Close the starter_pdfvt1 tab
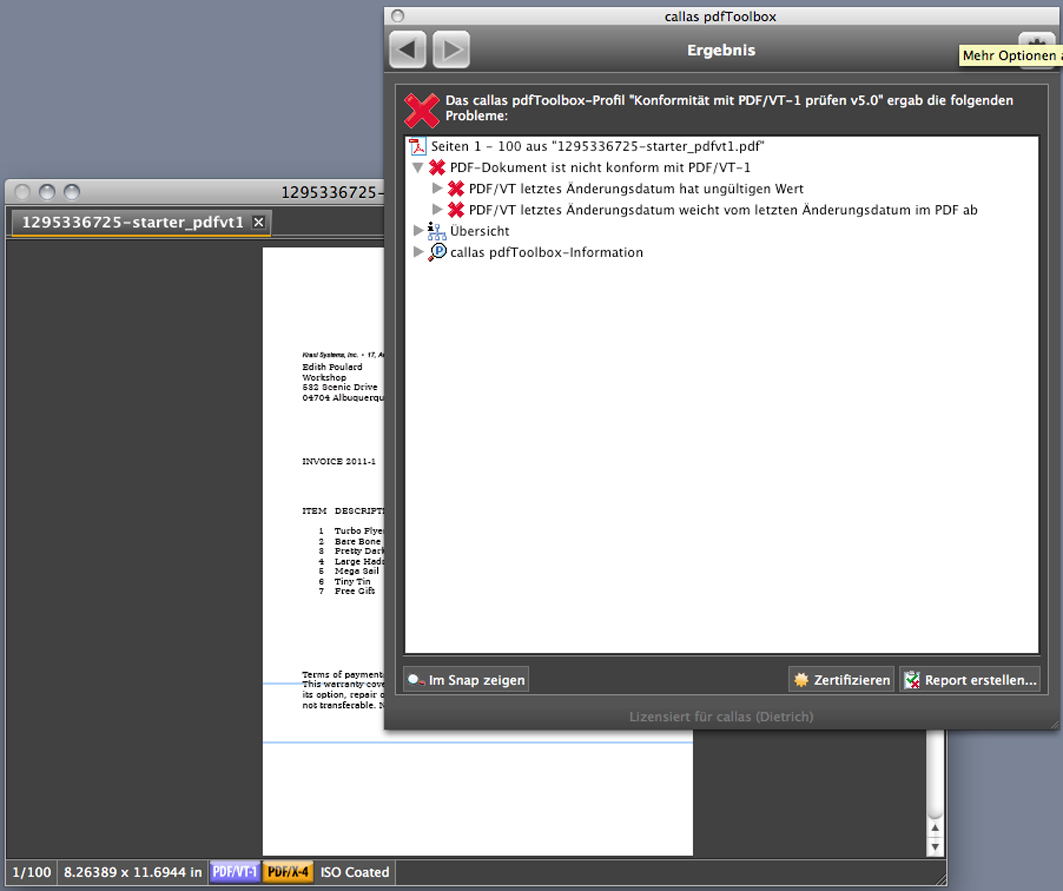1063x891 pixels. (258, 222)
